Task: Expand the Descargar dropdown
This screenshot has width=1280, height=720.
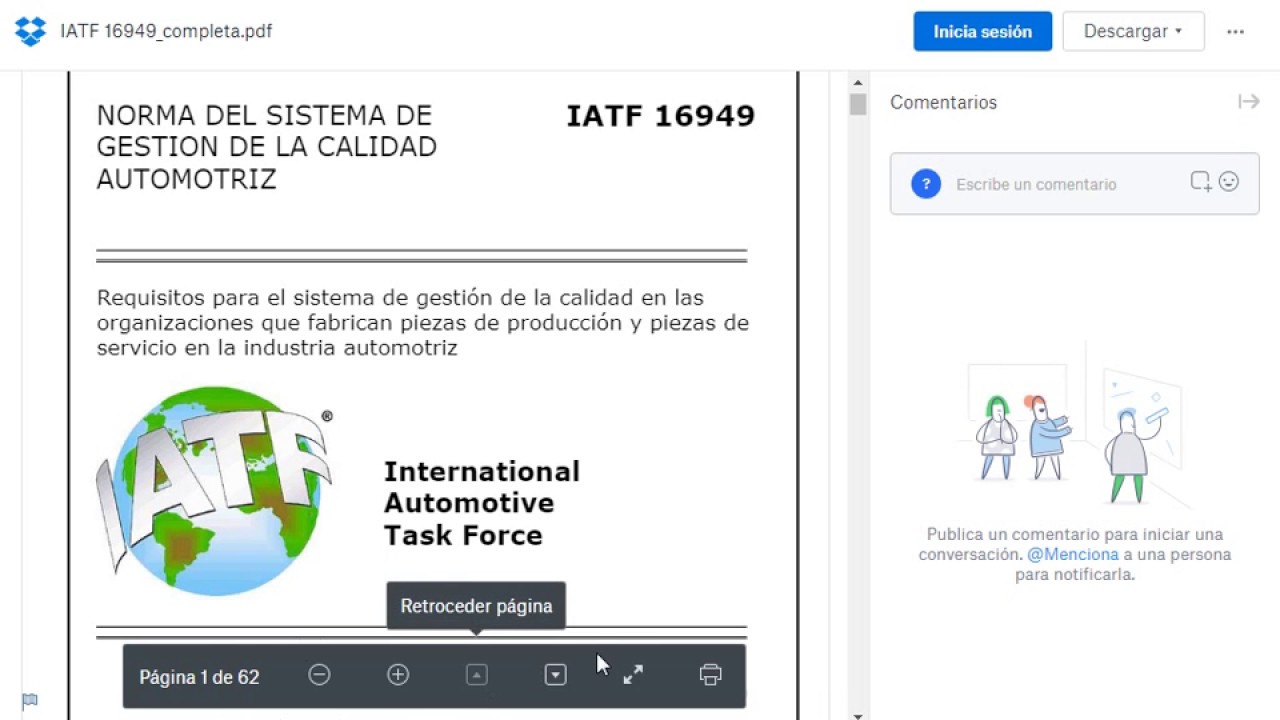Action: point(1133,31)
